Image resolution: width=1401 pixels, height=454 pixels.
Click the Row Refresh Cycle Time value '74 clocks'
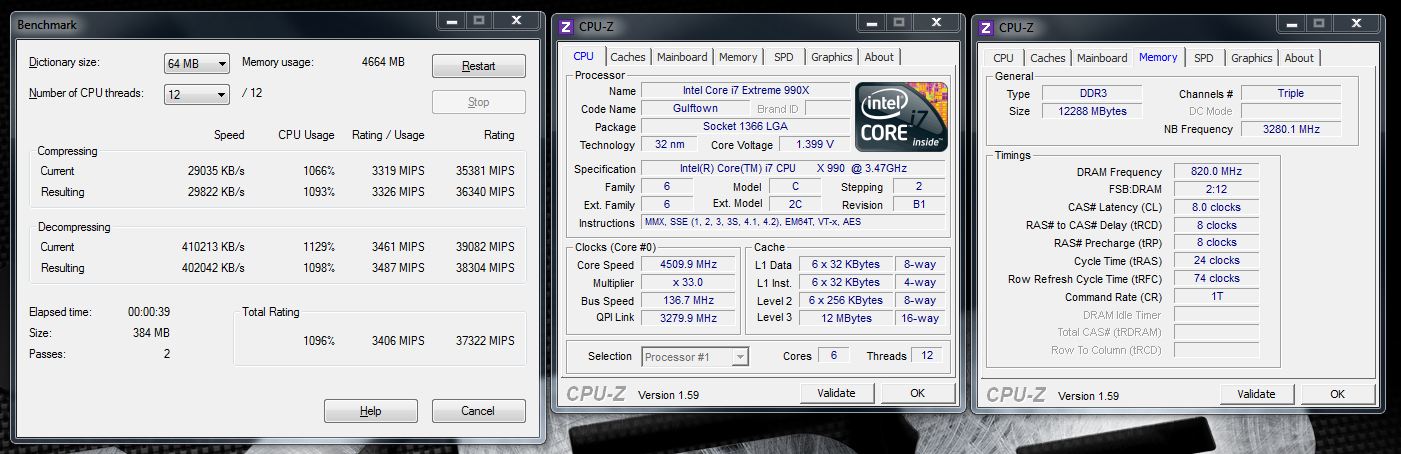pyautogui.click(x=1216, y=279)
